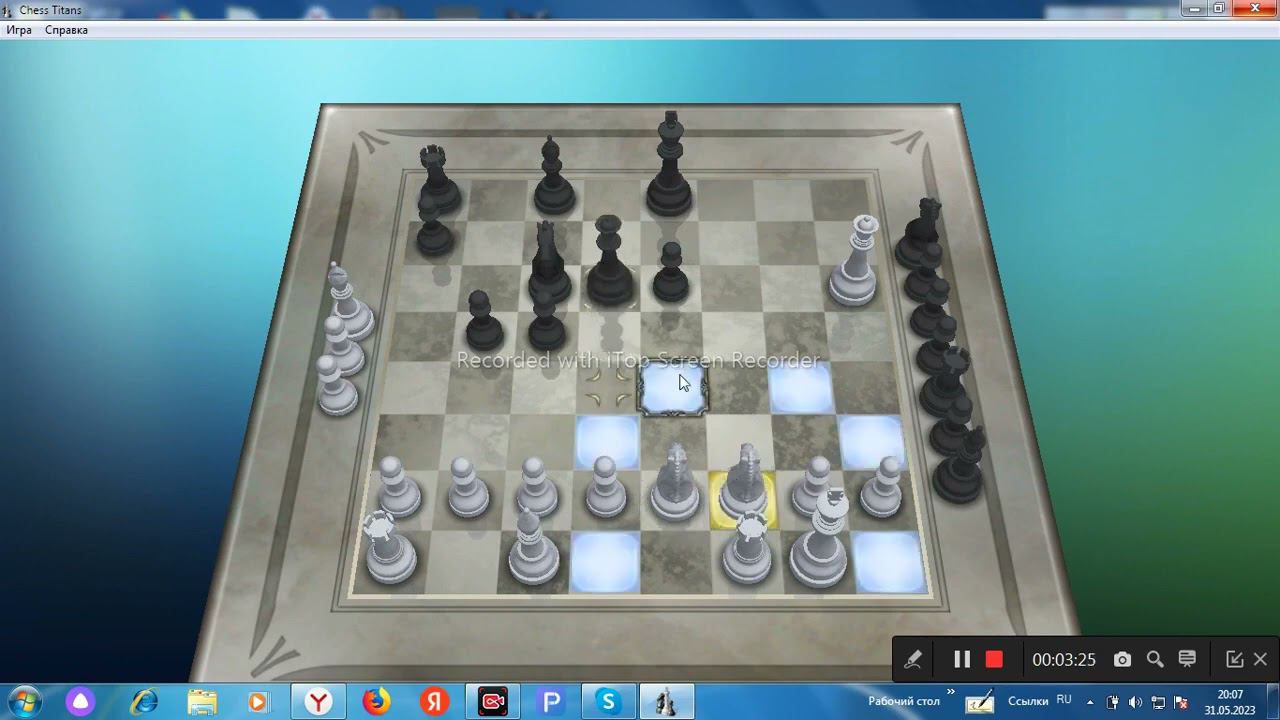Select the white bishop on c1

pos(532,546)
